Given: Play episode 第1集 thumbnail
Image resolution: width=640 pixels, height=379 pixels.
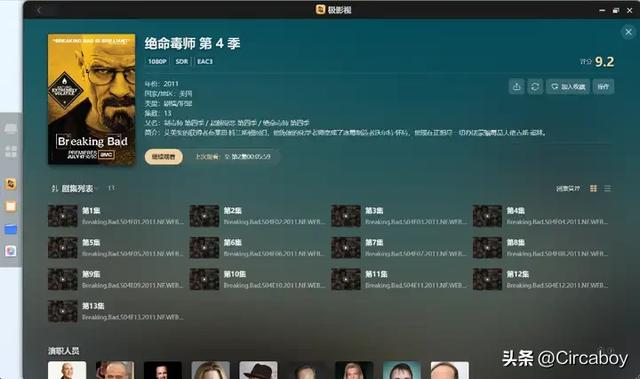Looking at the screenshot, I should (x=62, y=216).
